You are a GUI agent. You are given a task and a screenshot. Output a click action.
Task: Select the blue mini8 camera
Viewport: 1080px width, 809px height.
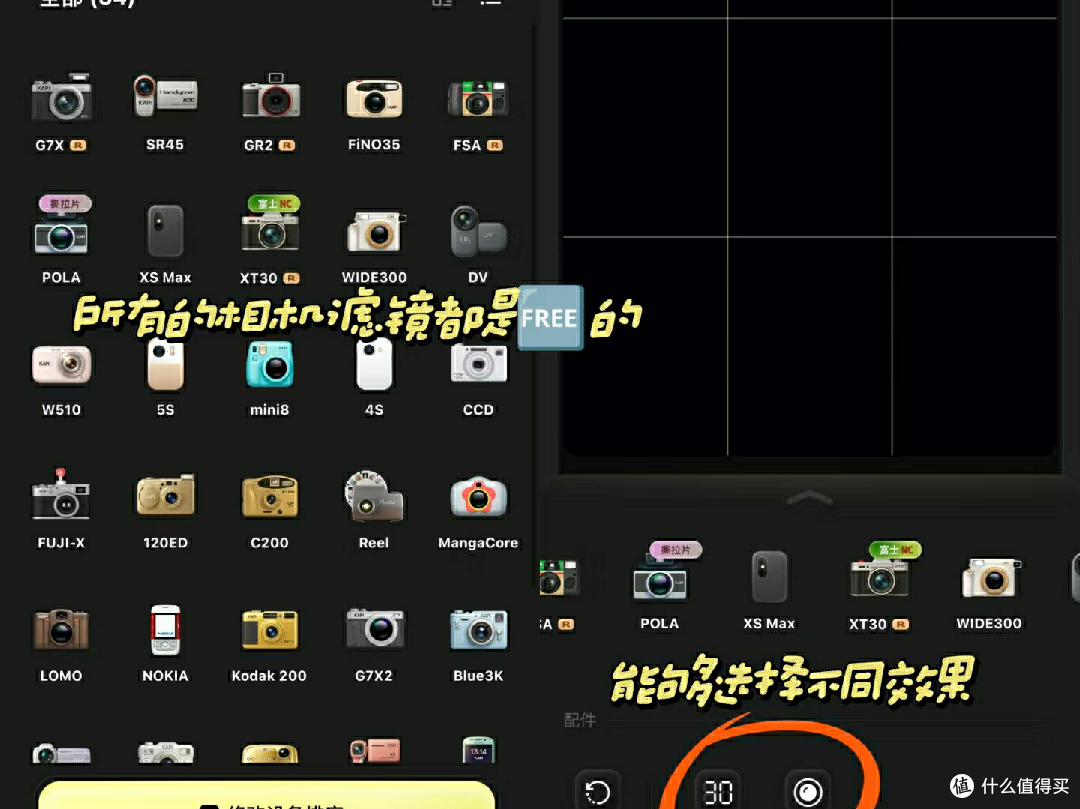coord(269,379)
